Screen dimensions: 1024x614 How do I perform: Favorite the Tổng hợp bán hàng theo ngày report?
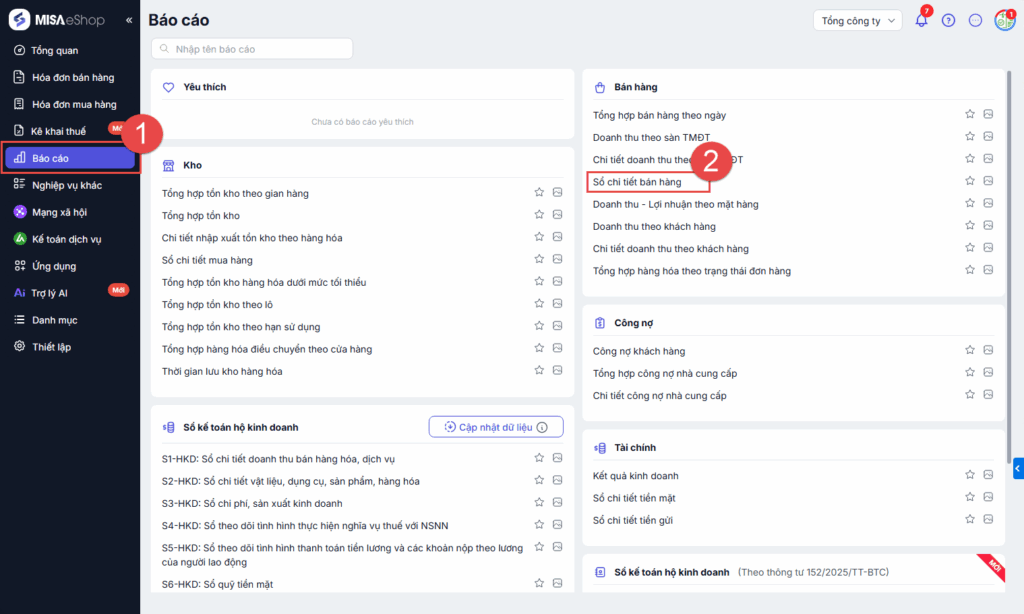coord(969,114)
